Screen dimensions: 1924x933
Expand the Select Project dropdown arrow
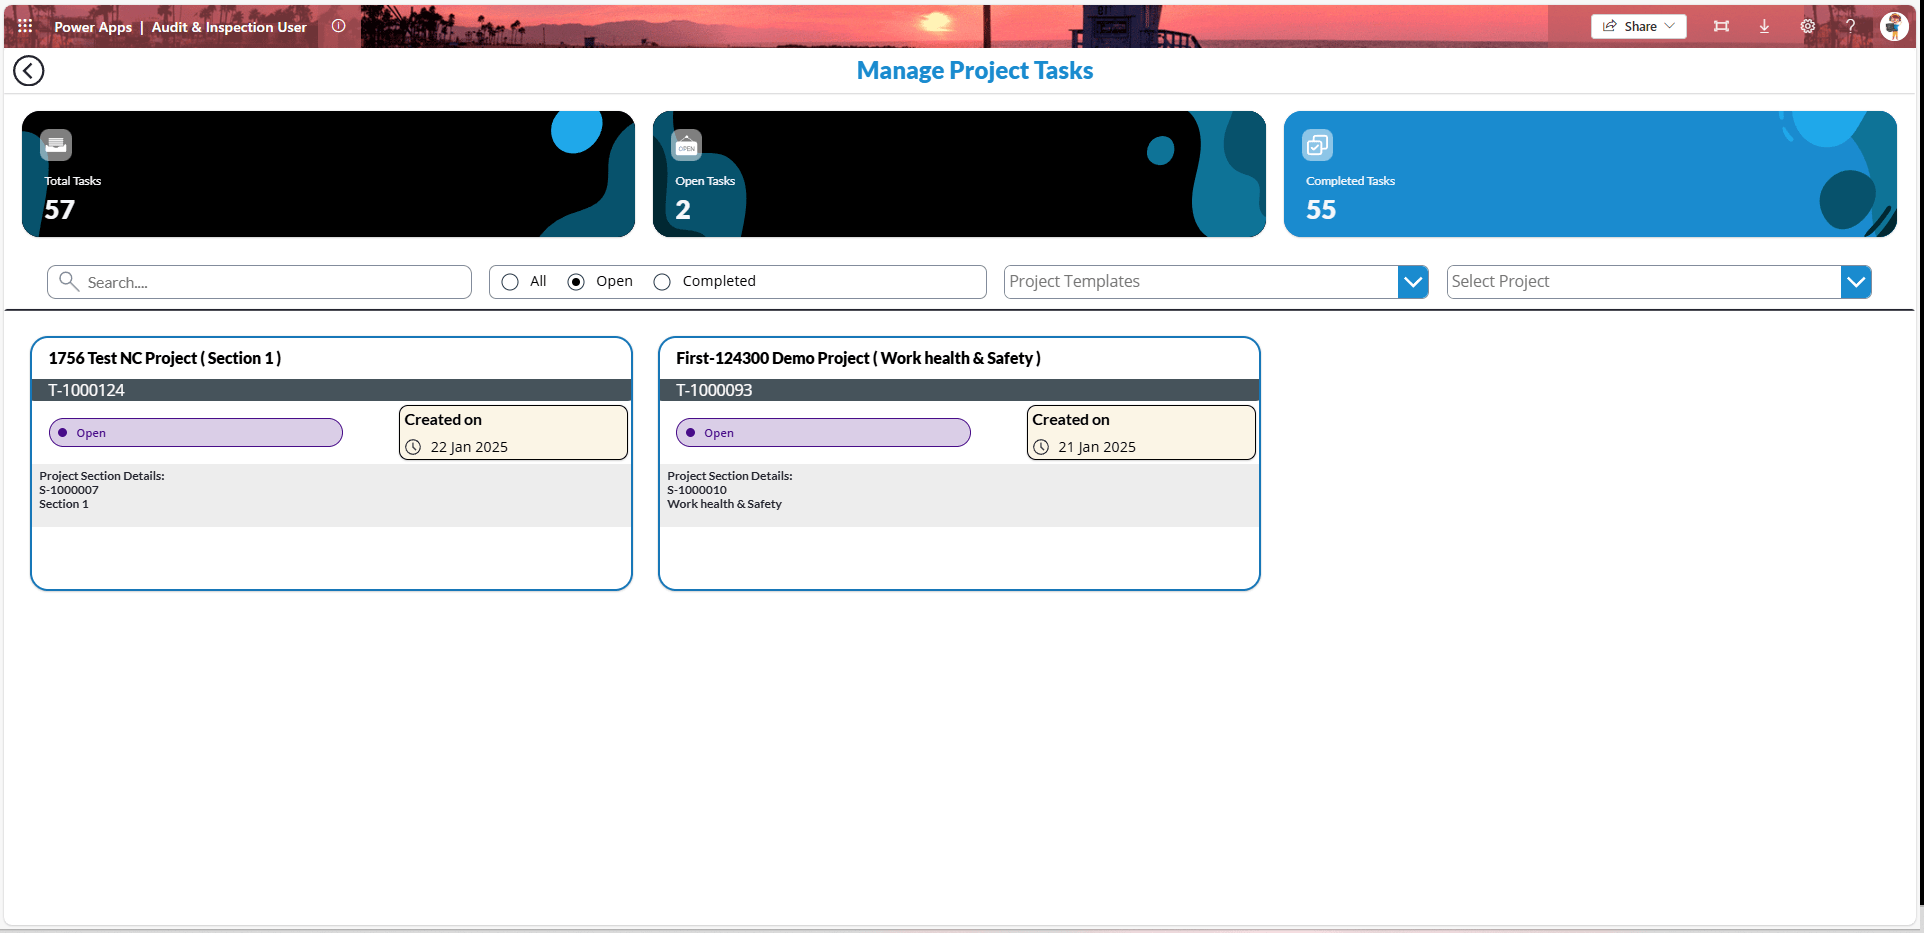[1856, 282]
